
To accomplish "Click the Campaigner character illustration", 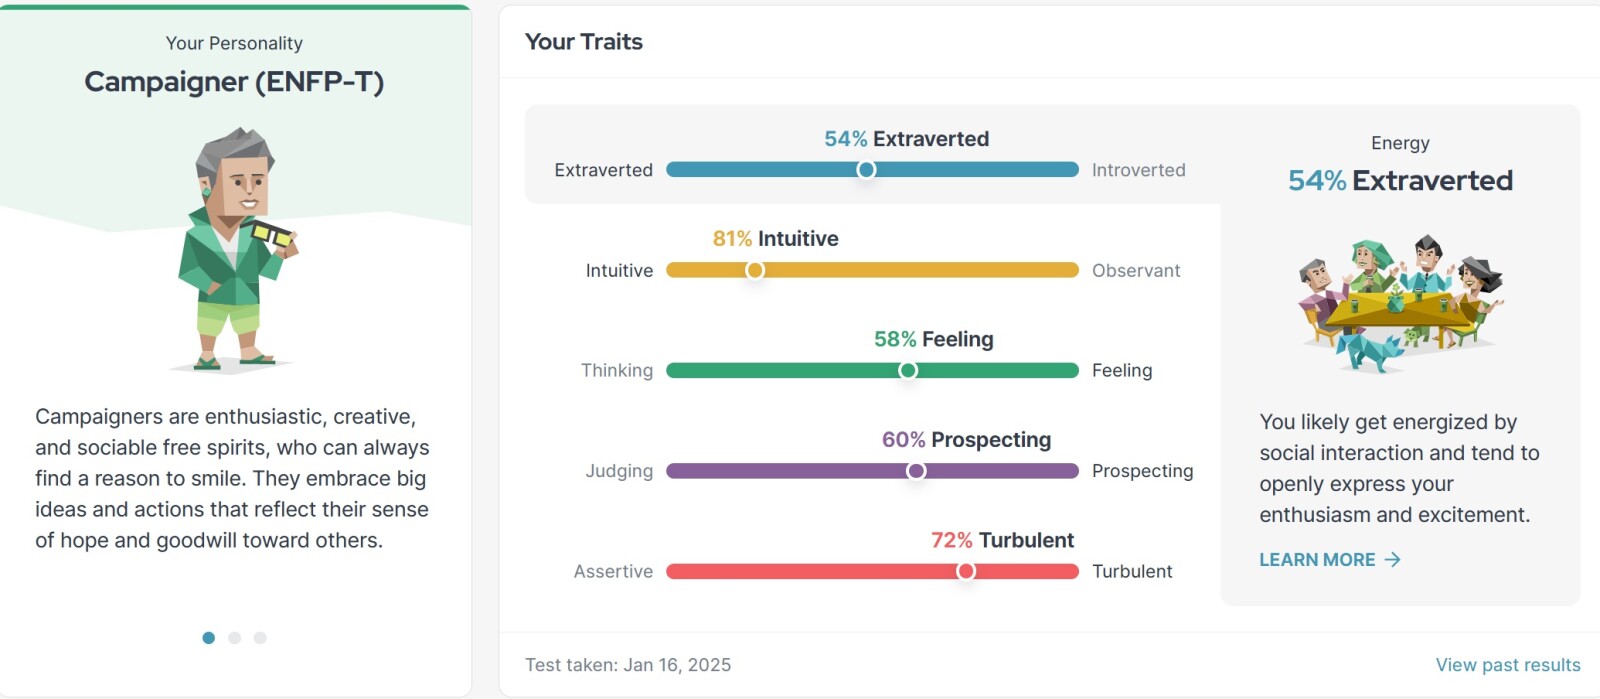I will [235, 250].
